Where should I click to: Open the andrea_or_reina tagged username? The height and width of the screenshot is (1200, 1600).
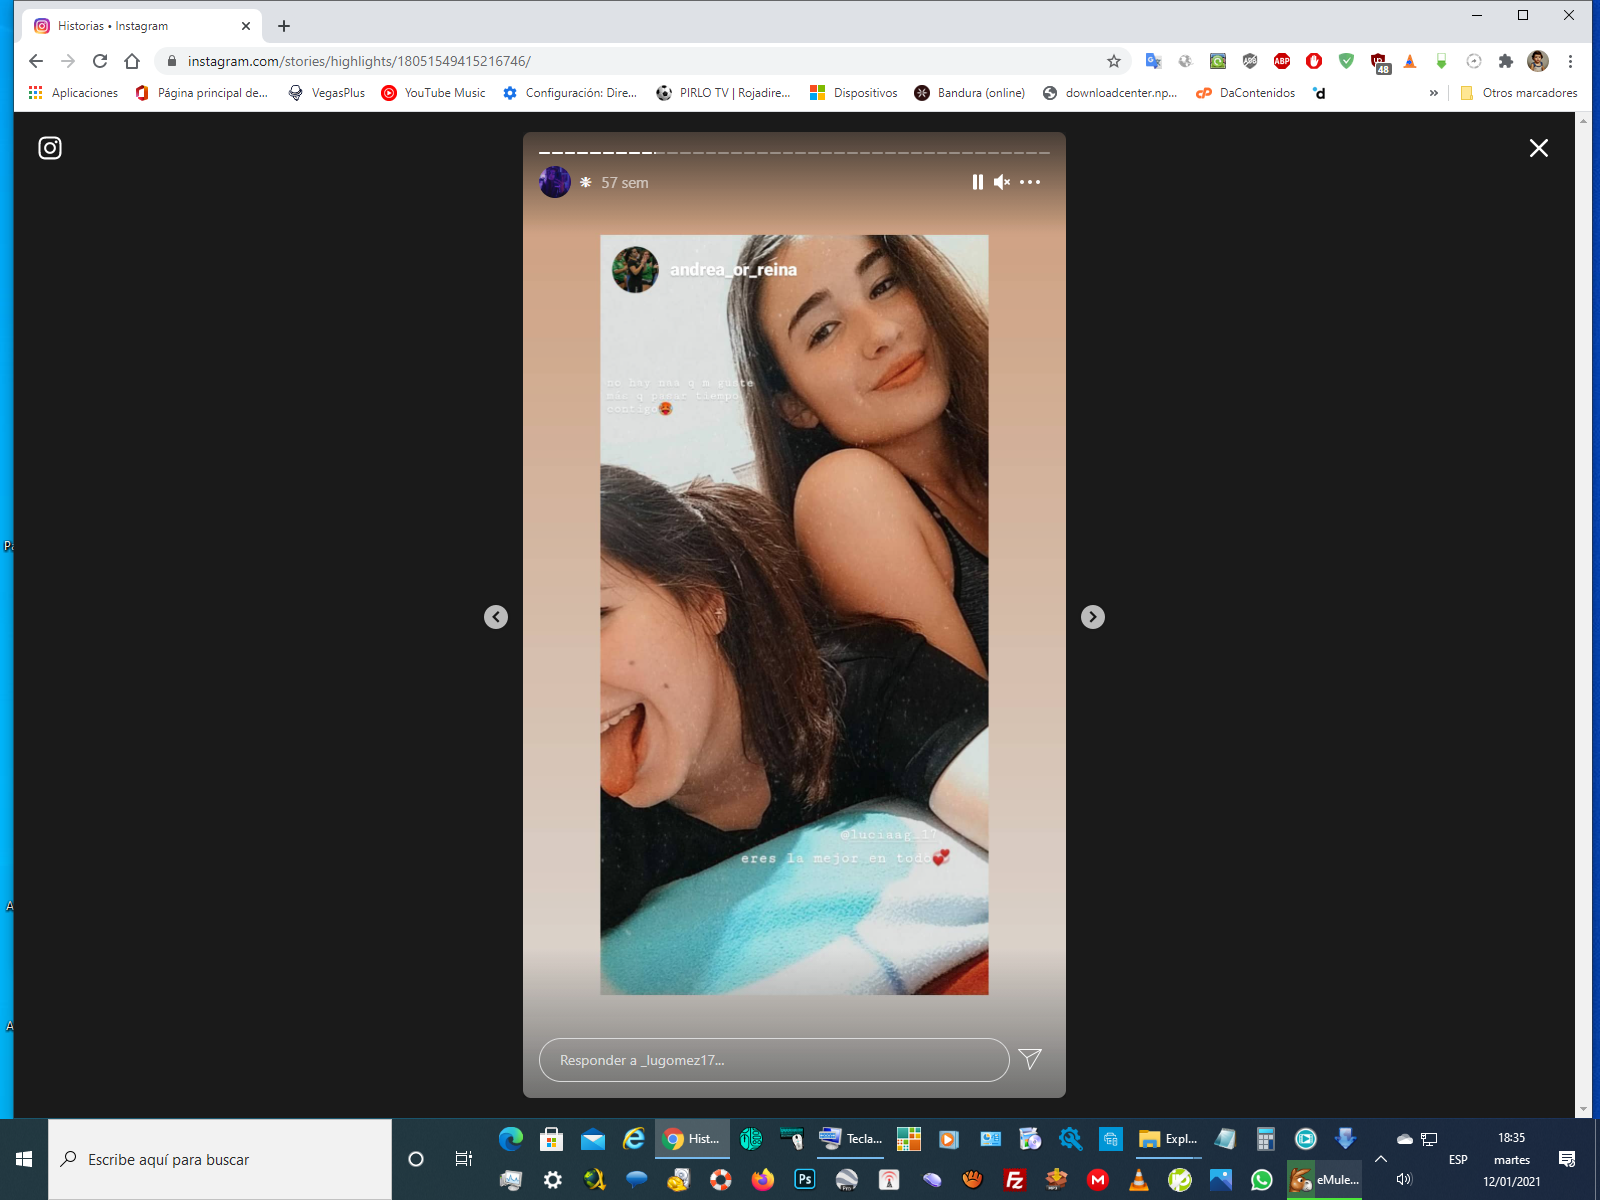[x=733, y=270]
